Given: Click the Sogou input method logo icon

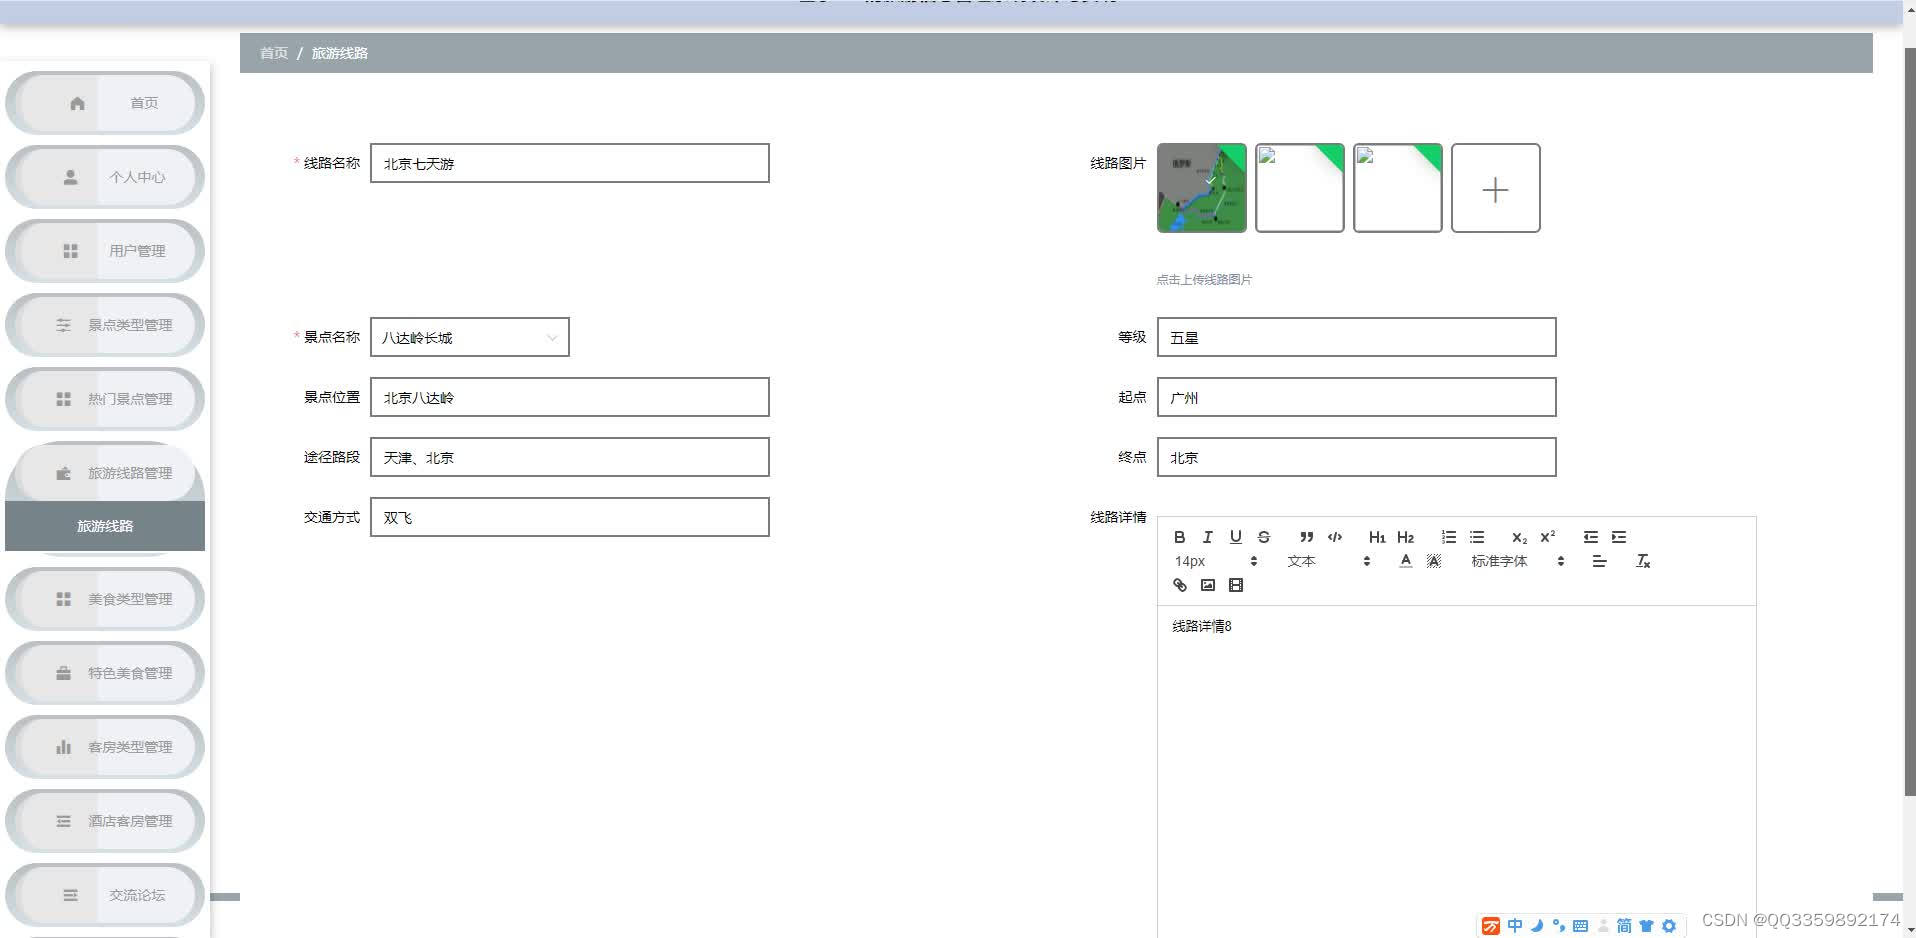Looking at the screenshot, I should coord(1490,926).
